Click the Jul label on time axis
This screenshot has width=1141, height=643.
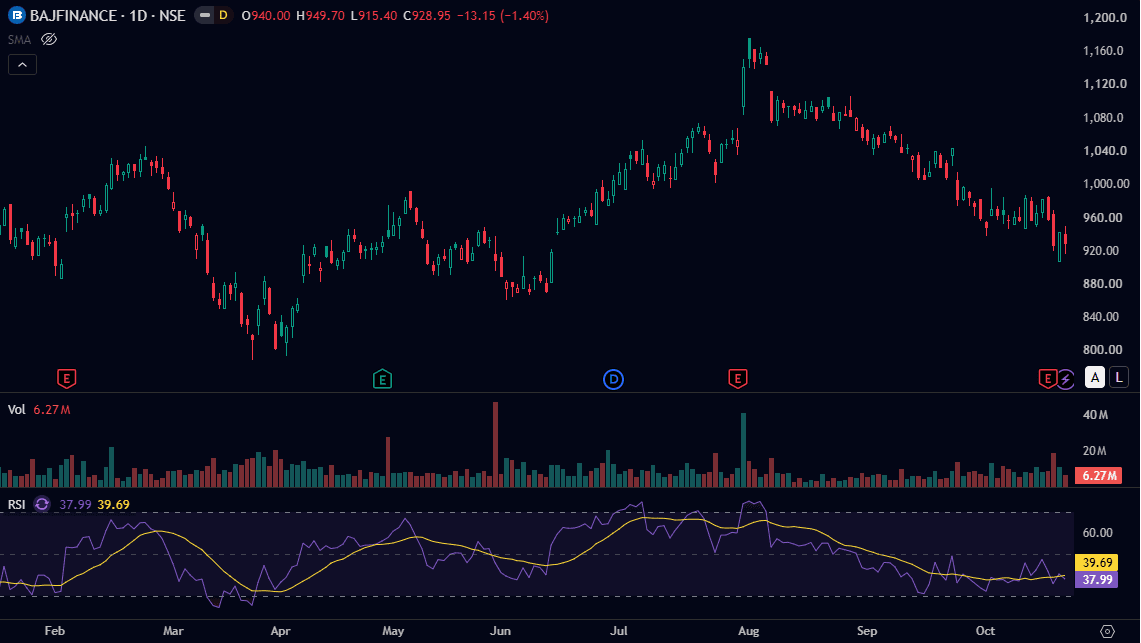coord(619,631)
